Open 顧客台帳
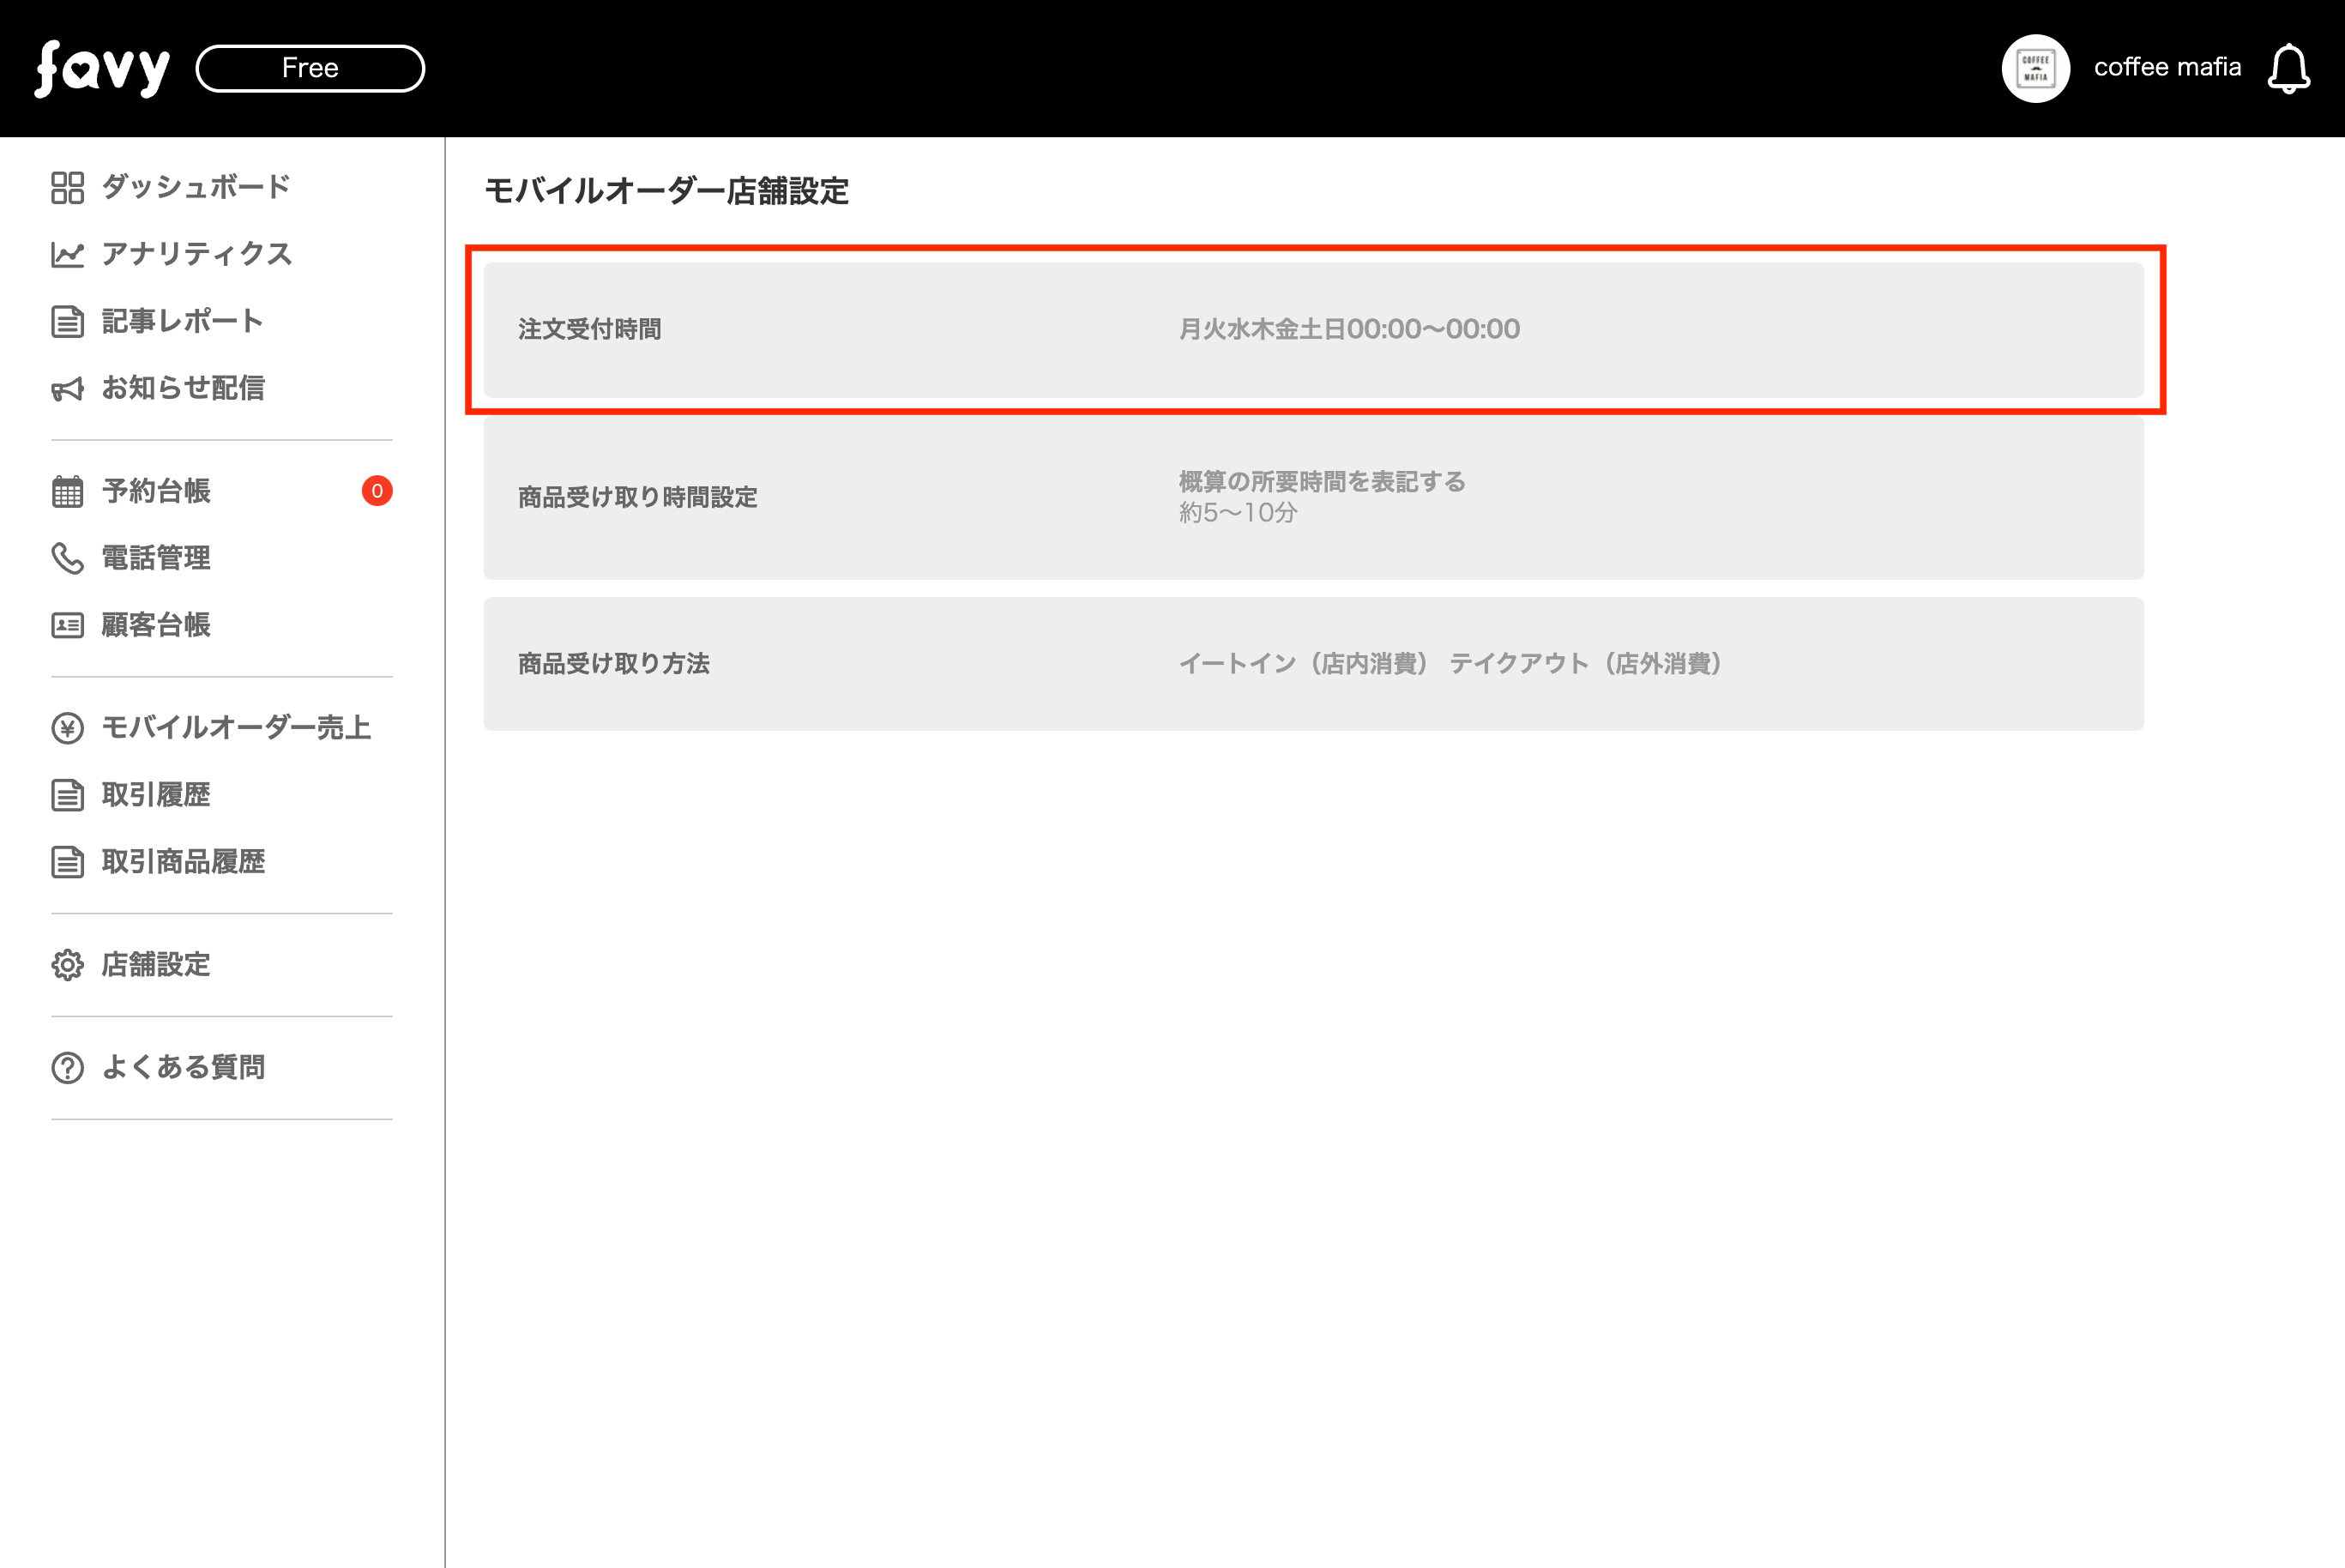Image resolution: width=2345 pixels, height=1568 pixels. tap(156, 625)
